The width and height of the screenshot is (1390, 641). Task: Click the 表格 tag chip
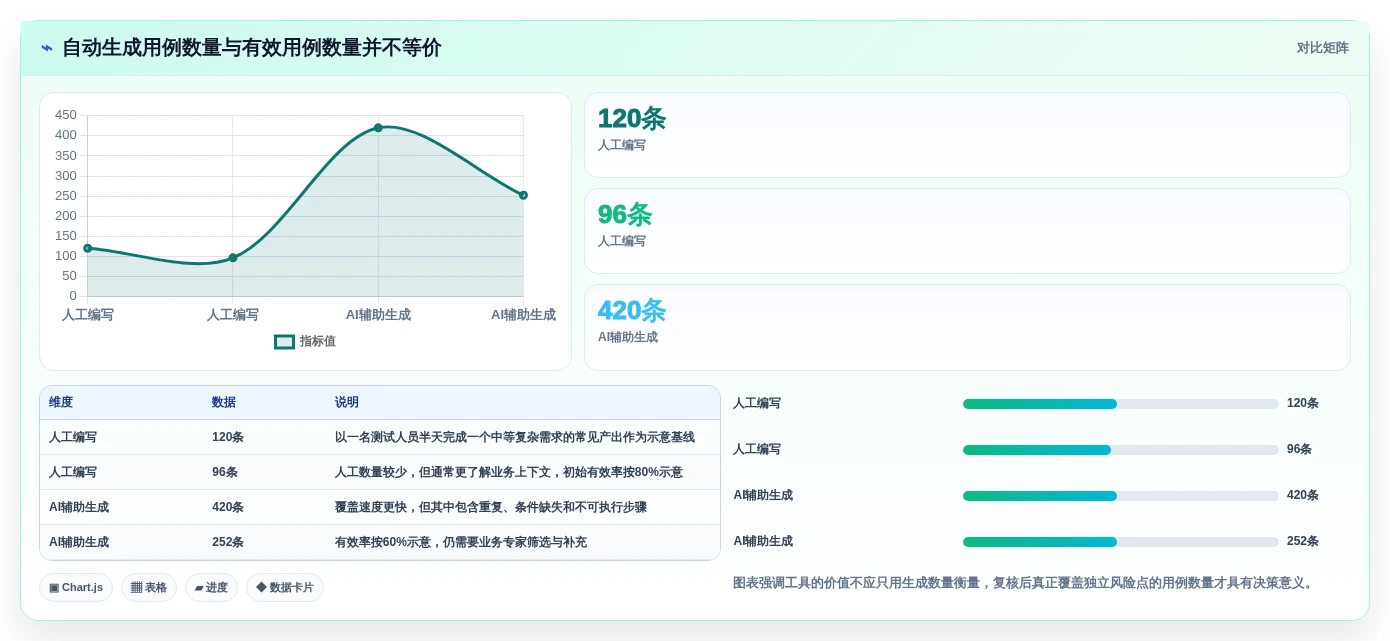click(x=149, y=588)
